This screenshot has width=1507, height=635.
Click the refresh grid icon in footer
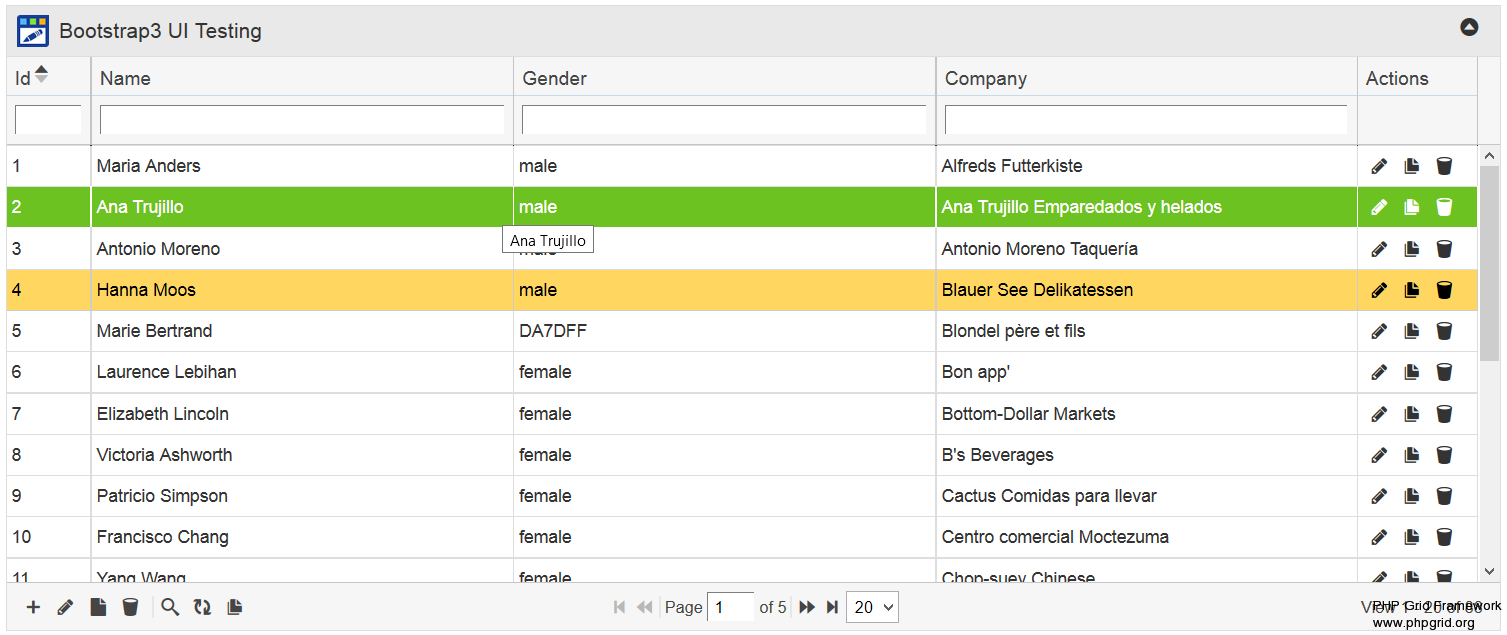(202, 607)
